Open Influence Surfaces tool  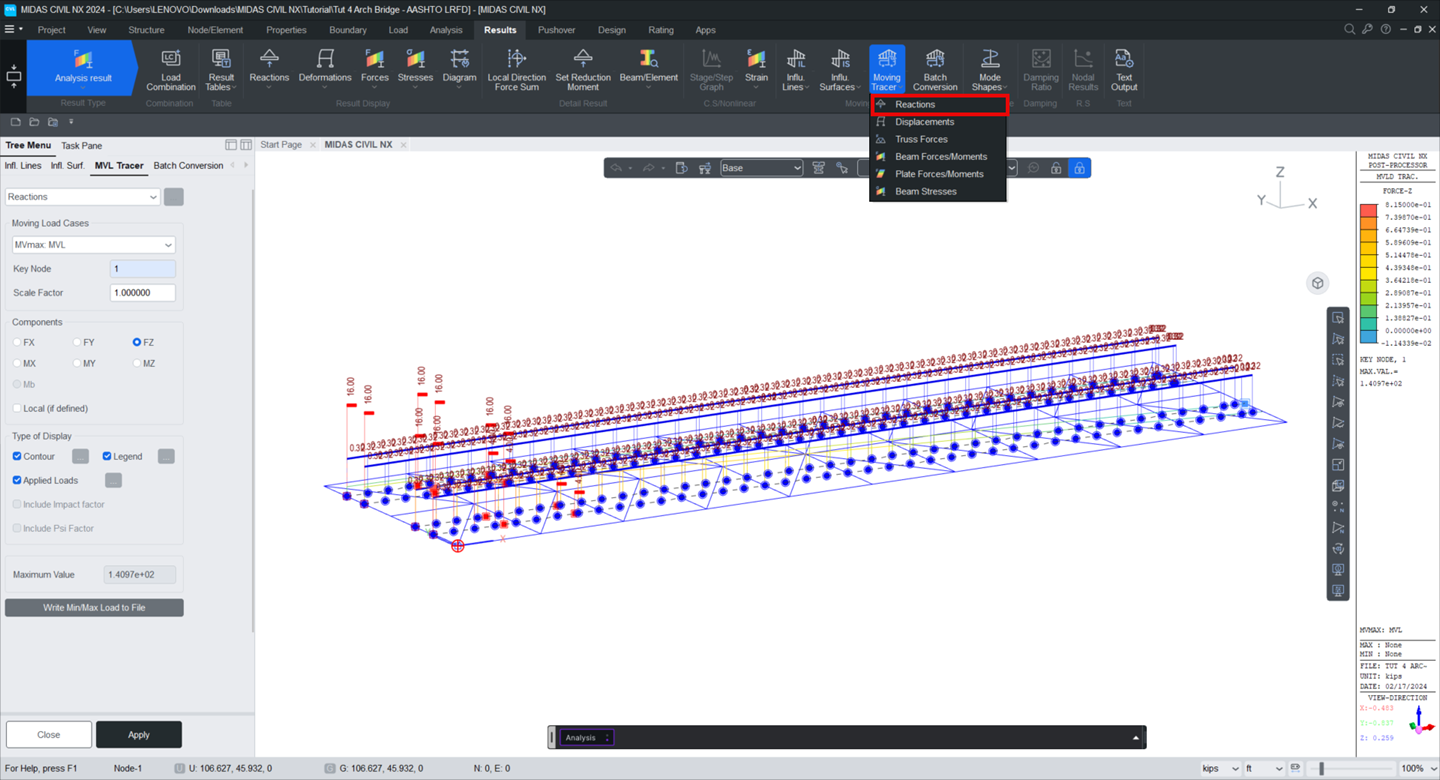point(840,69)
